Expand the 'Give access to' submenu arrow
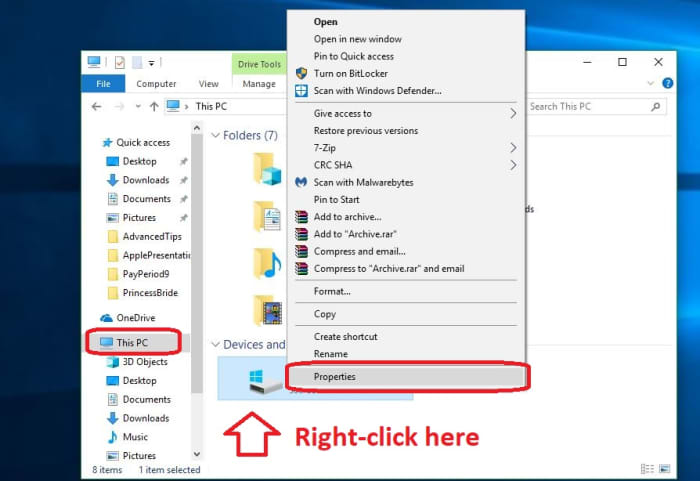The height and width of the screenshot is (481, 700). 513,114
